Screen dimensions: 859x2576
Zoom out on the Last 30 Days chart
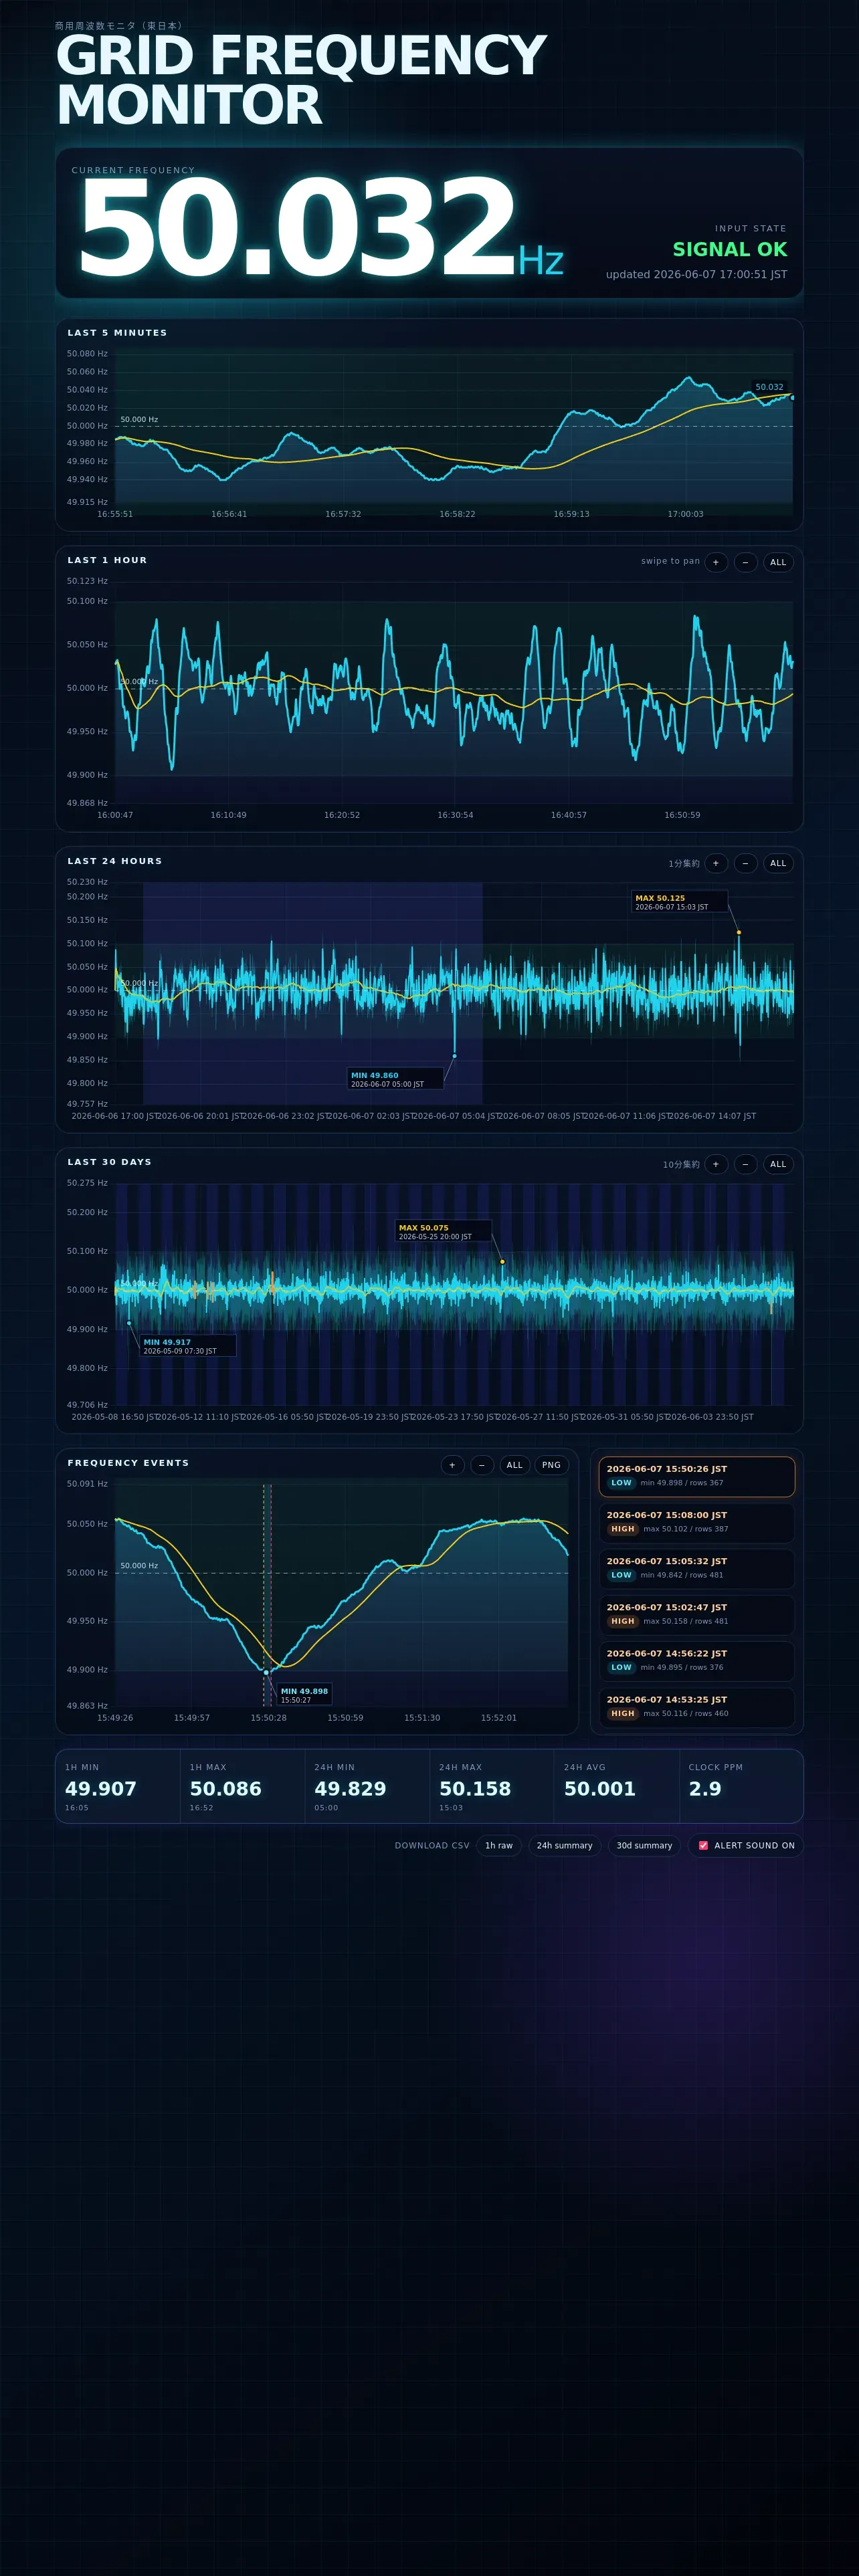point(745,1164)
